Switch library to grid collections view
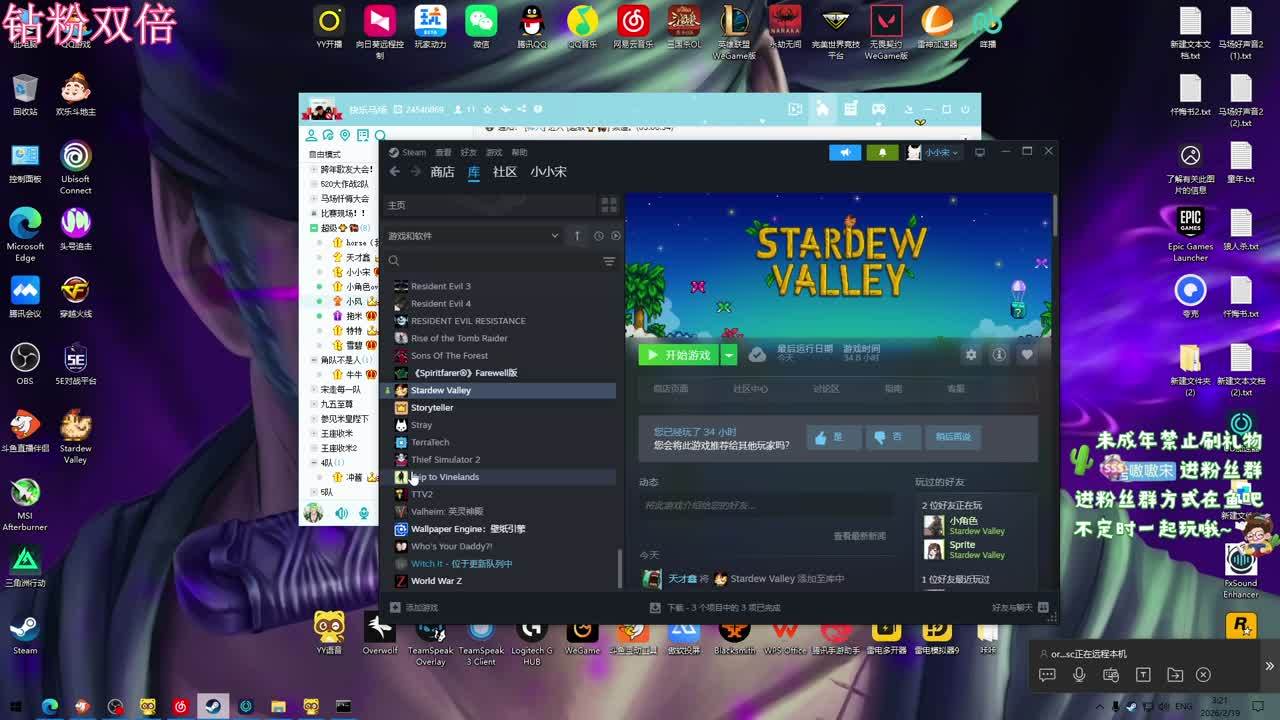 (x=608, y=205)
